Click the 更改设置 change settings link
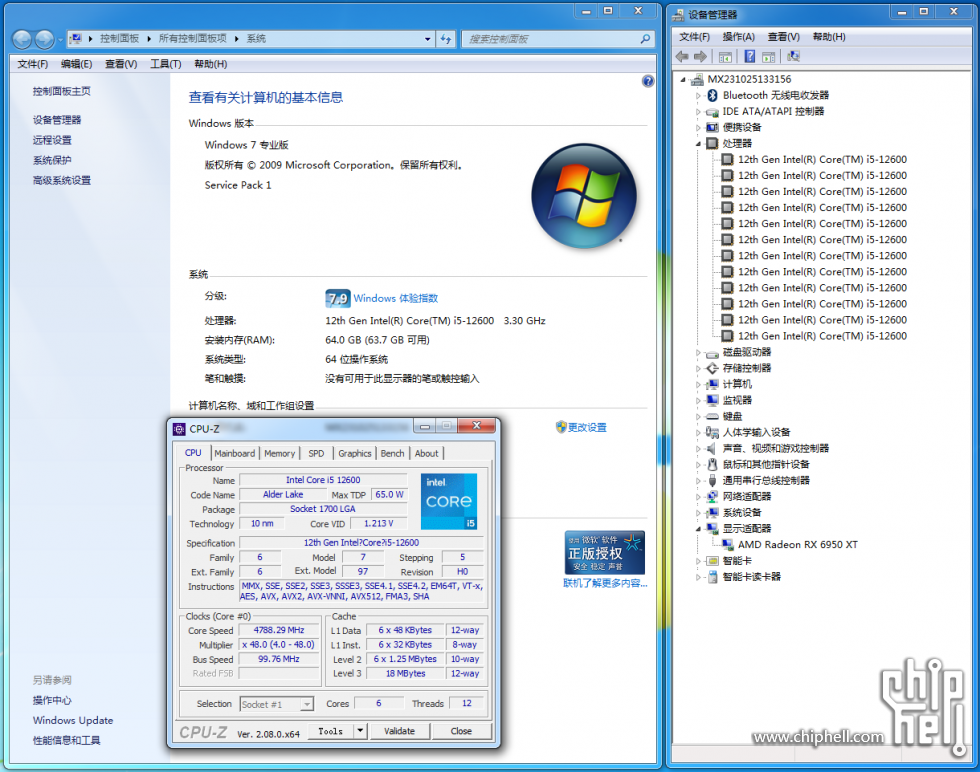980x772 pixels. (x=587, y=428)
